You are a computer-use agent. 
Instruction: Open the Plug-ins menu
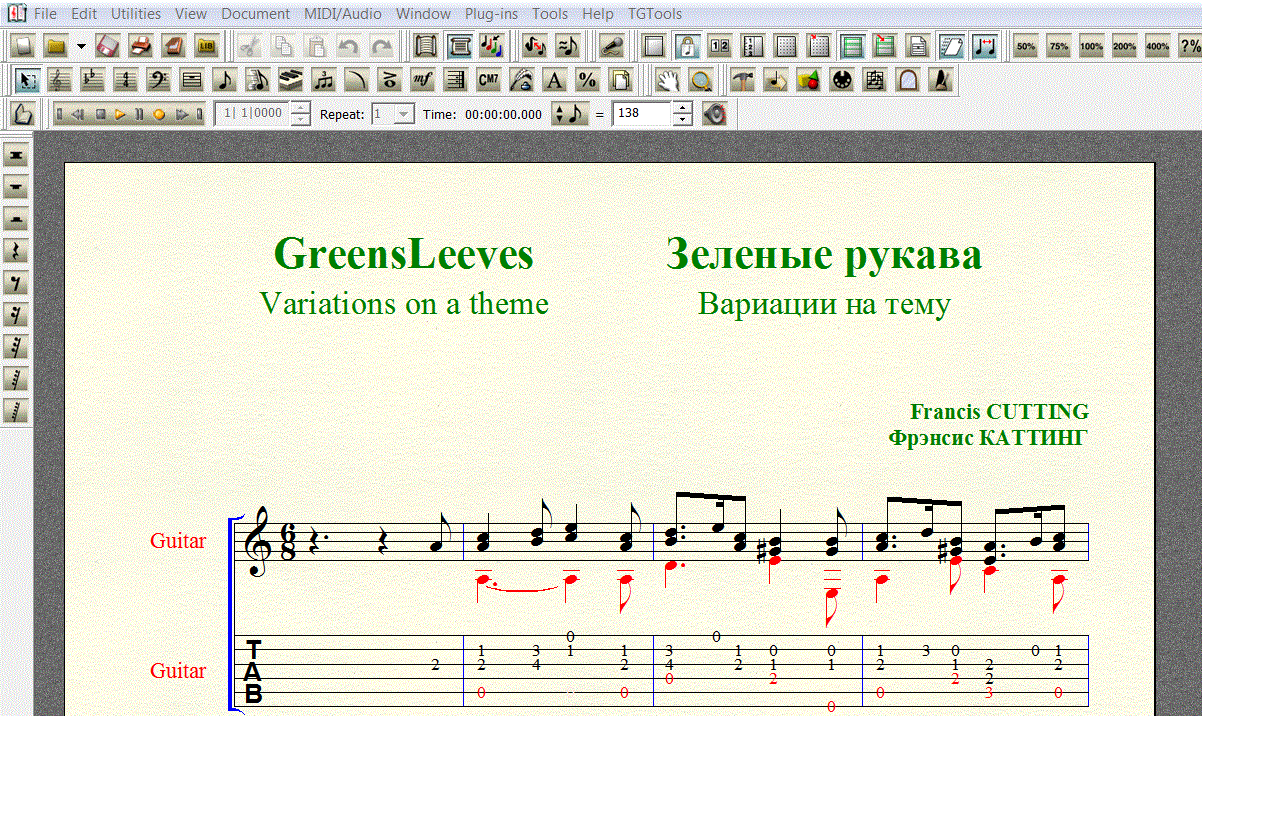pos(491,14)
